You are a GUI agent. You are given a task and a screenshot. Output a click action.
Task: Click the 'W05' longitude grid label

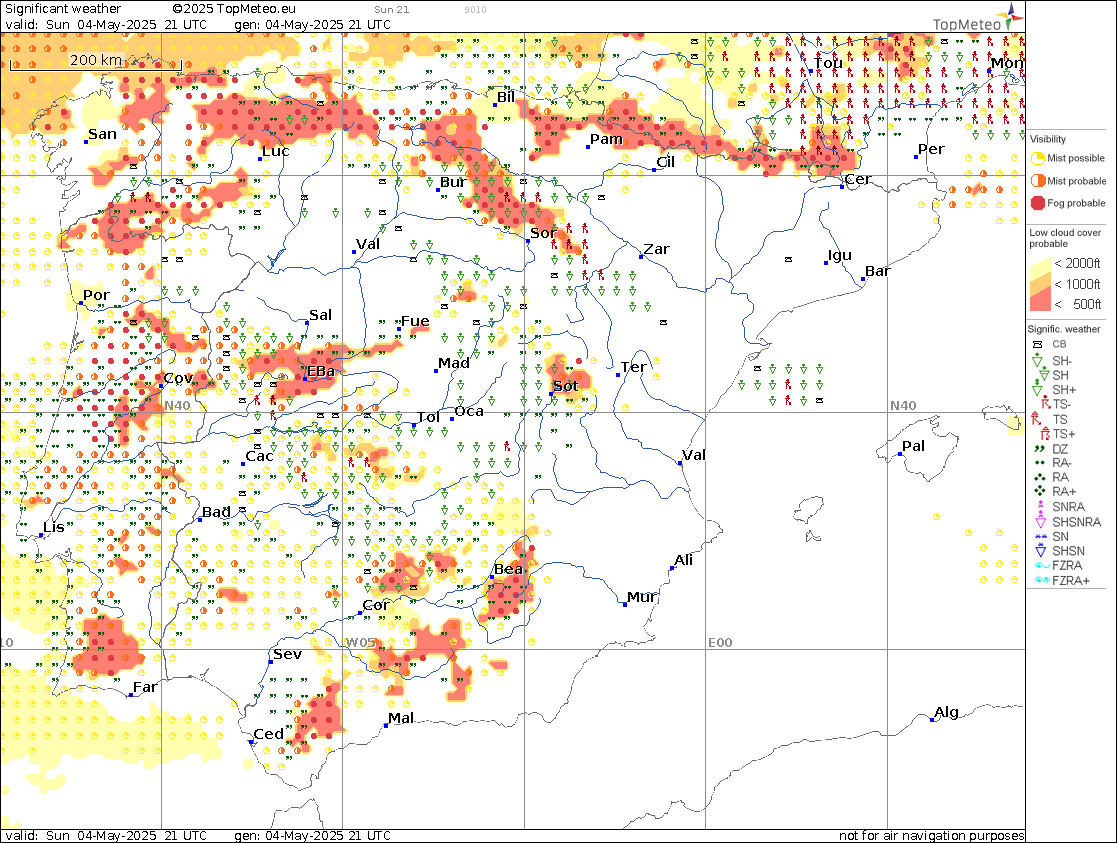[360, 642]
